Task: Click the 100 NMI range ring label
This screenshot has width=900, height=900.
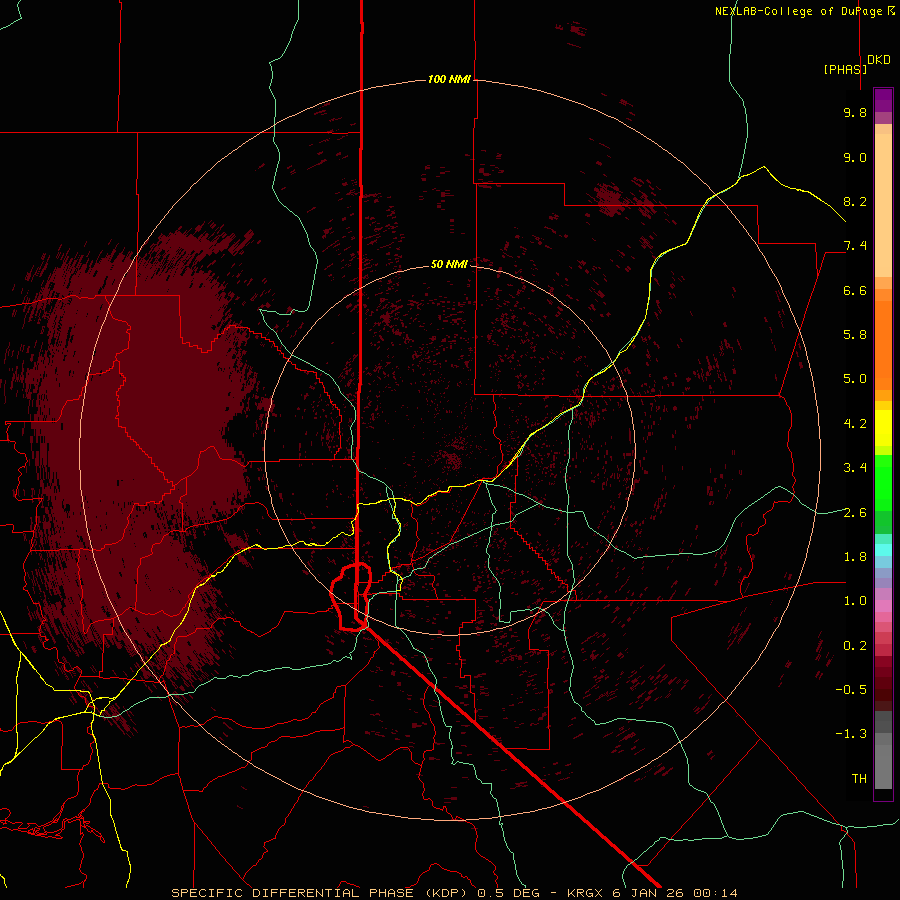Action: [449, 79]
